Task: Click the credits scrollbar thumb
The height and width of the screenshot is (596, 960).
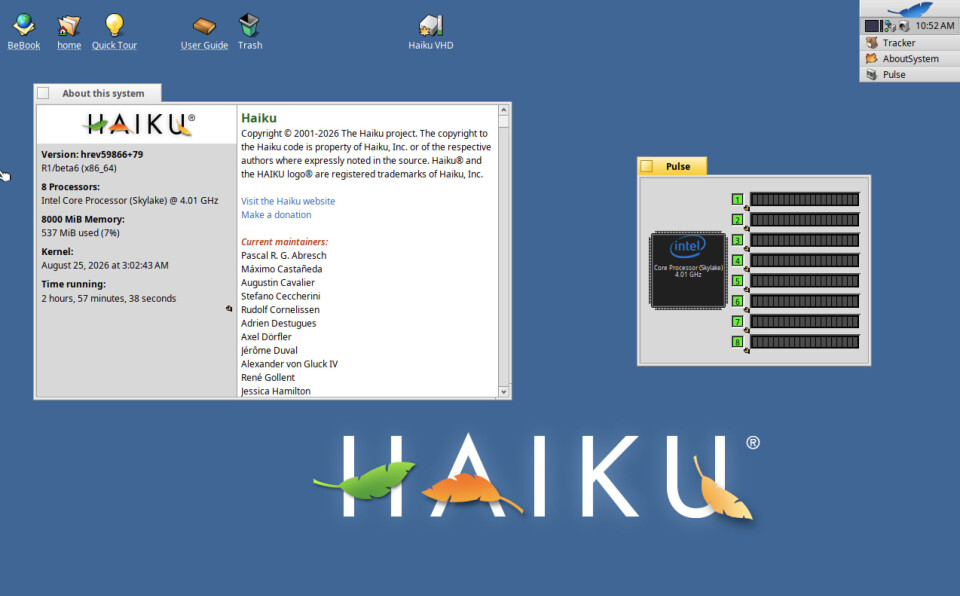Action: point(504,121)
